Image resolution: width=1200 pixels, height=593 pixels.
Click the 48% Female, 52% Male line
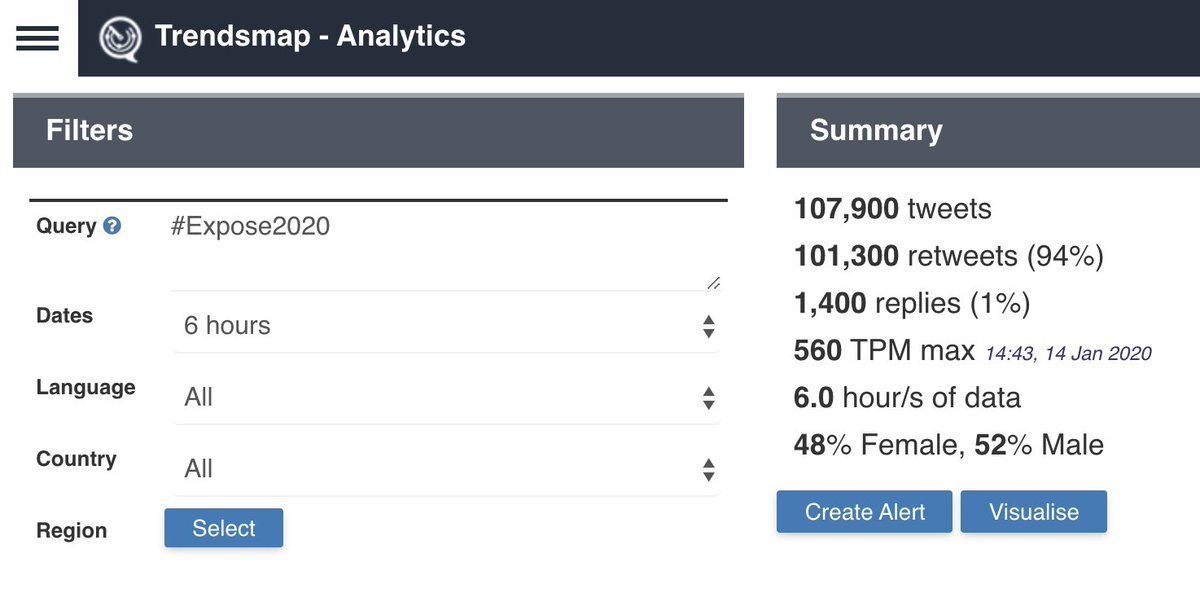click(949, 445)
